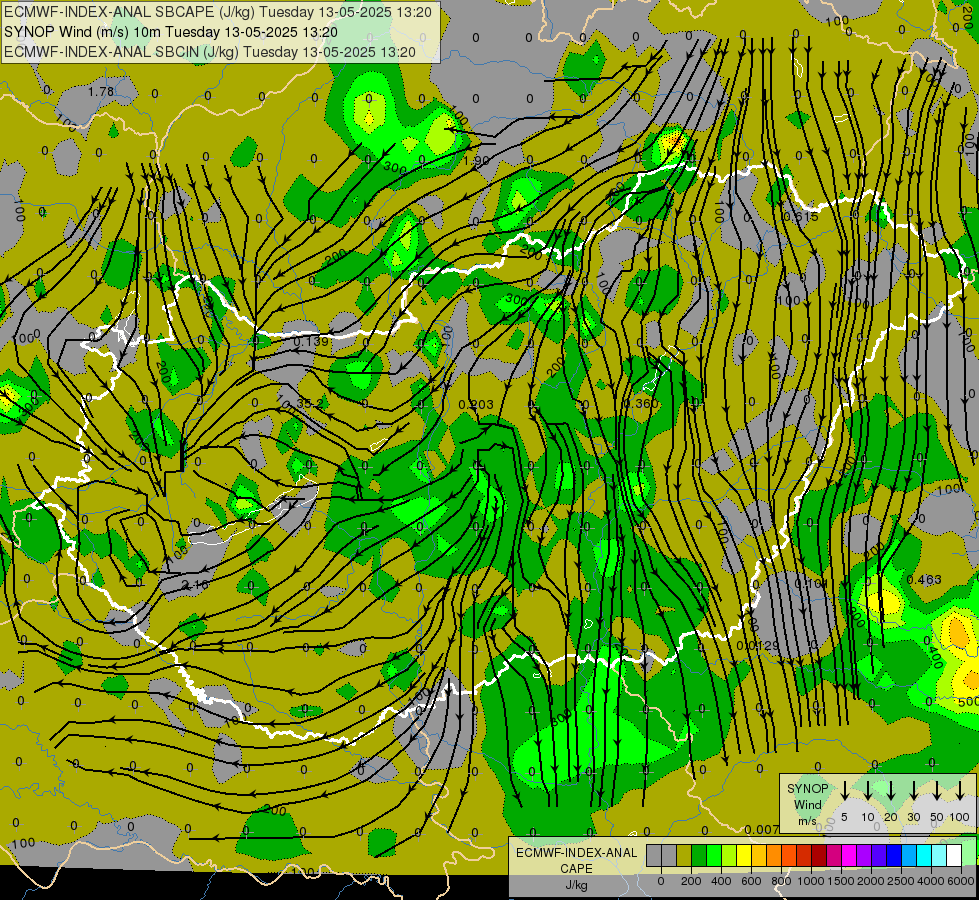The height and width of the screenshot is (900, 979).
Task: Click the 0 tick label on color scale
Action: click(661, 881)
